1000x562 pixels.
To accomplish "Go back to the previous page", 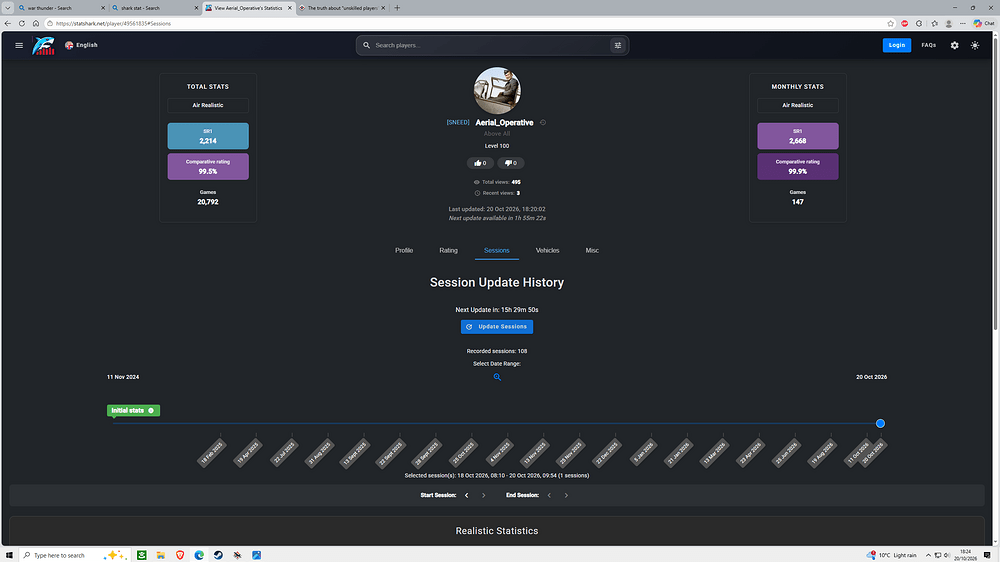I will (x=8, y=24).
